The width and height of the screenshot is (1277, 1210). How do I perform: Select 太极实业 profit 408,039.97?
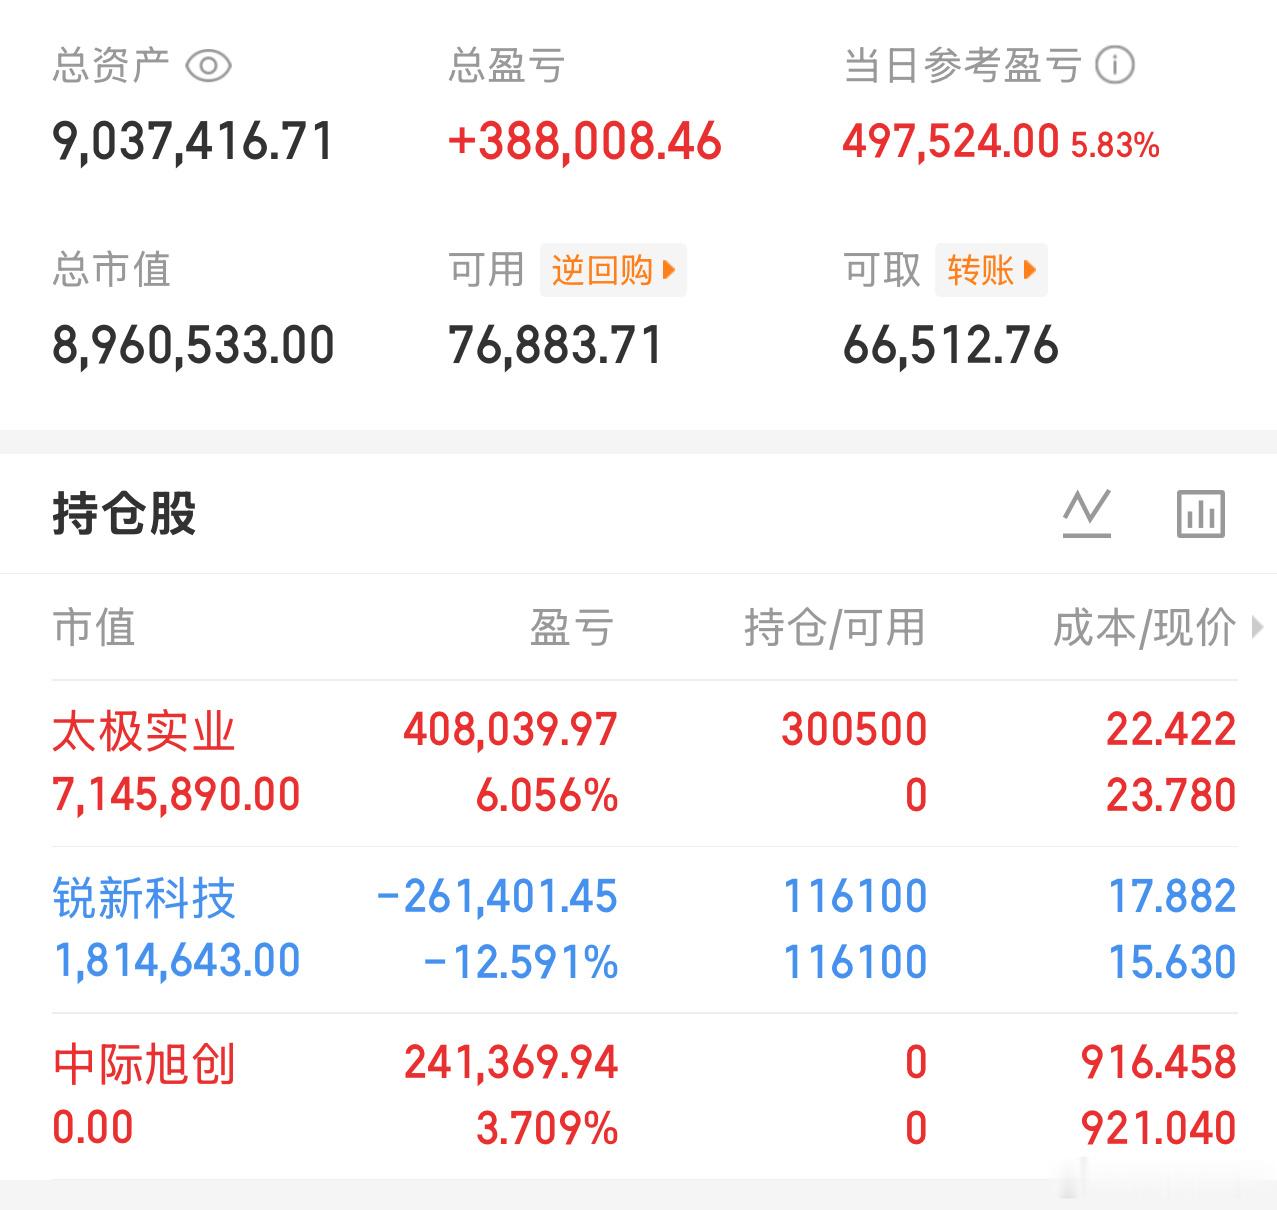point(510,730)
